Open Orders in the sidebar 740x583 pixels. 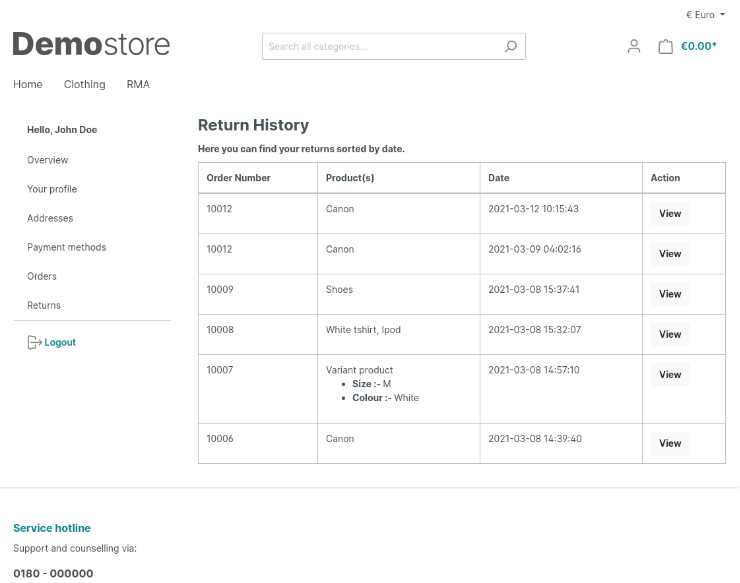[x=42, y=276]
